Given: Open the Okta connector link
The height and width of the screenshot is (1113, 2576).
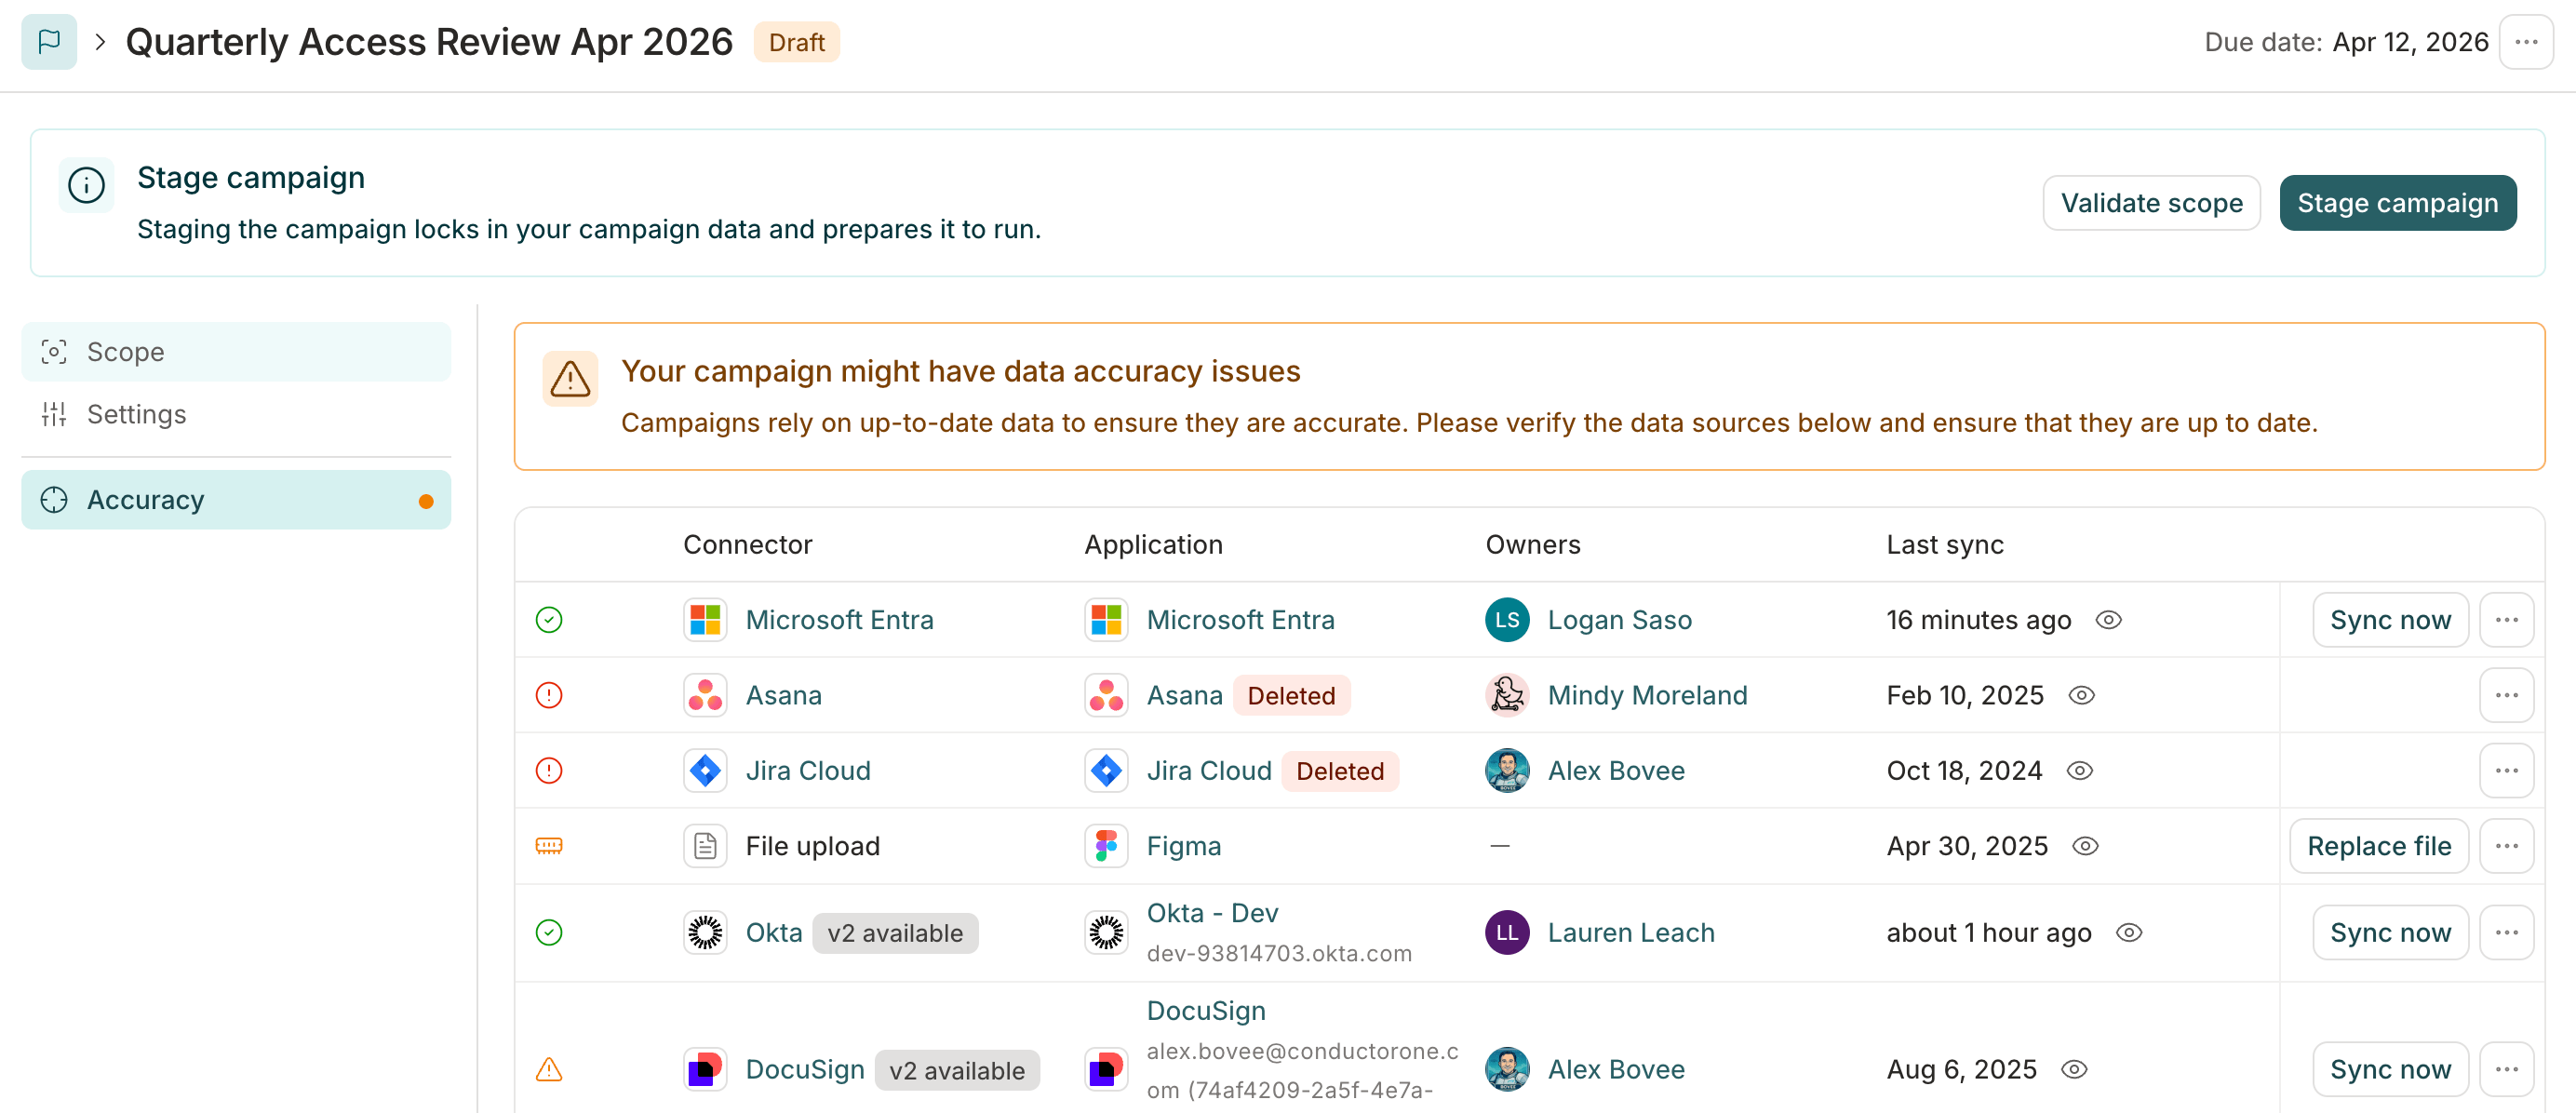Looking at the screenshot, I should tap(774, 932).
